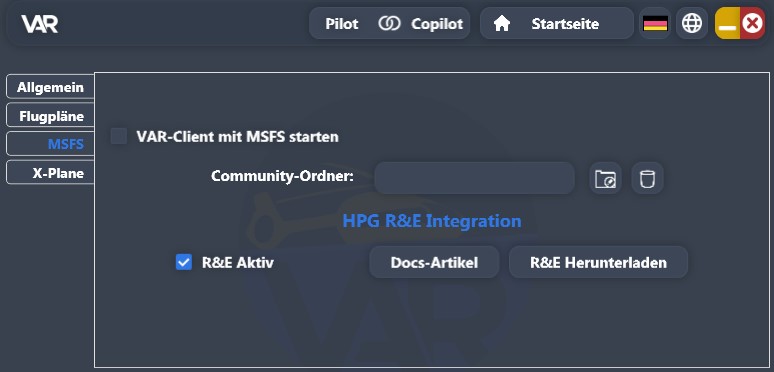This screenshot has height=372, width=774.
Task: Select the German flag language icon
Action: pos(656,23)
